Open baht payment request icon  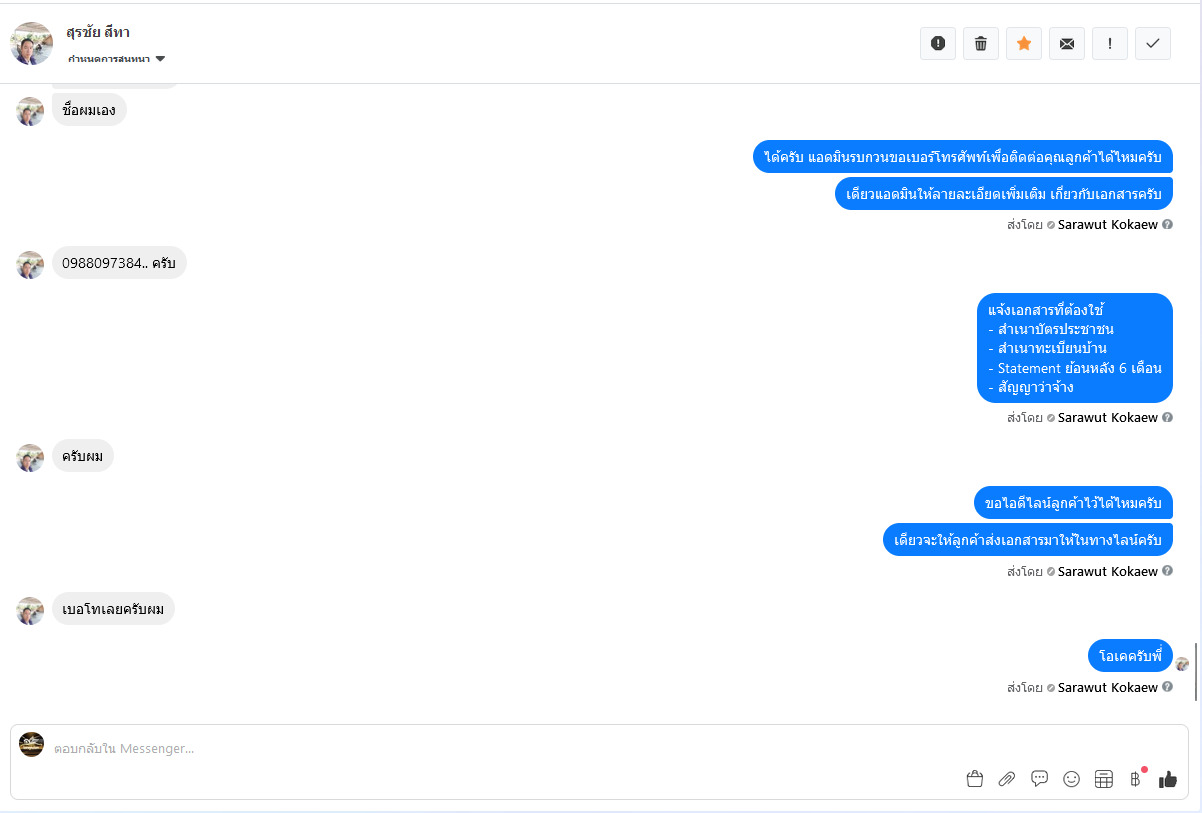point(1135,779)
